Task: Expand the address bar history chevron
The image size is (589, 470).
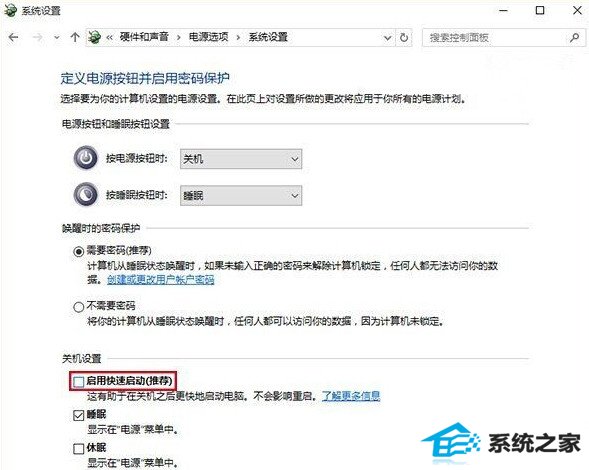Action: [387, 38]
